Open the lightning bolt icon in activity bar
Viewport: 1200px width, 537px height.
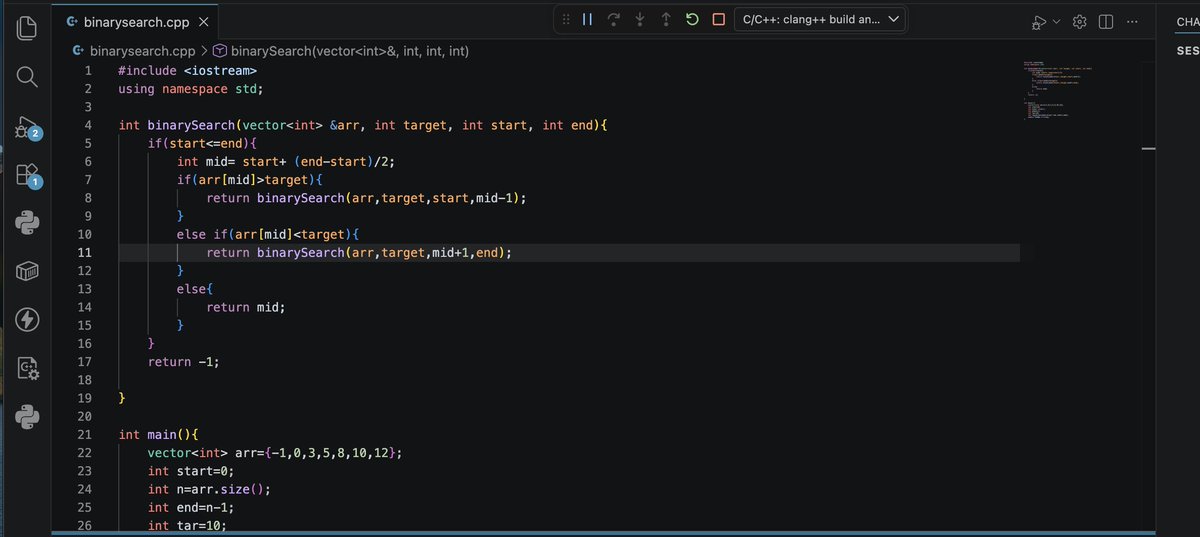[28, 319]
